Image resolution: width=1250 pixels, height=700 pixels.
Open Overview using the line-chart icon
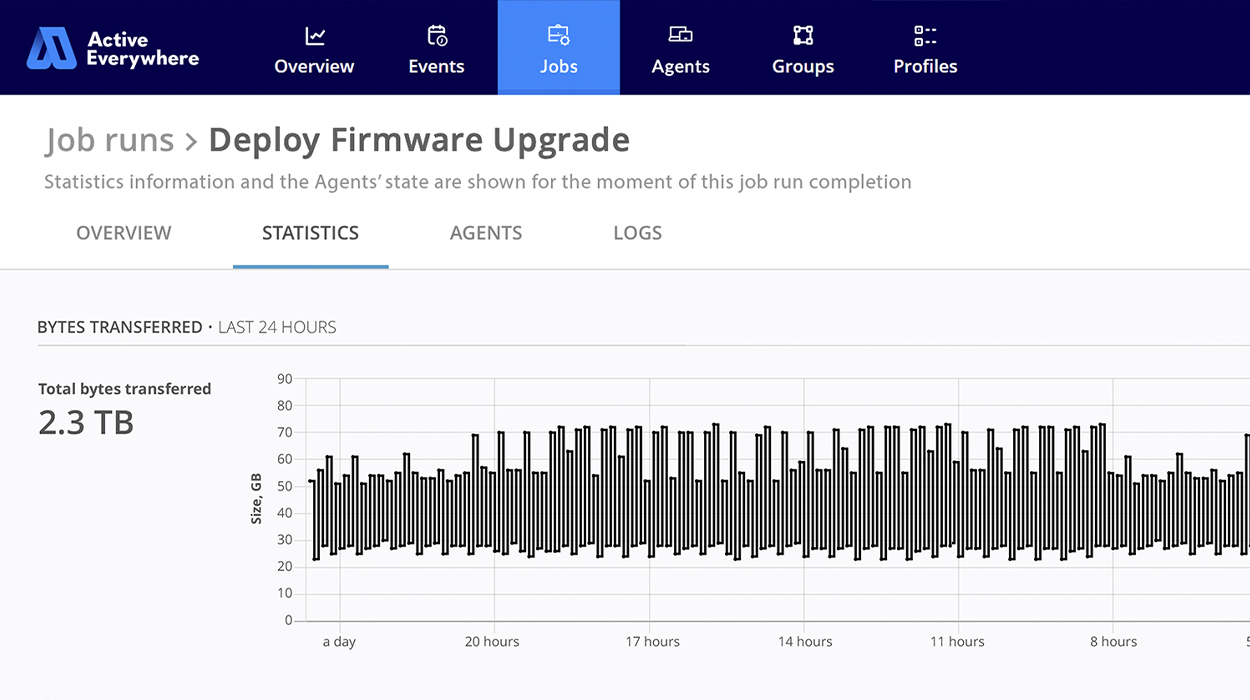(x=313, y=34)
